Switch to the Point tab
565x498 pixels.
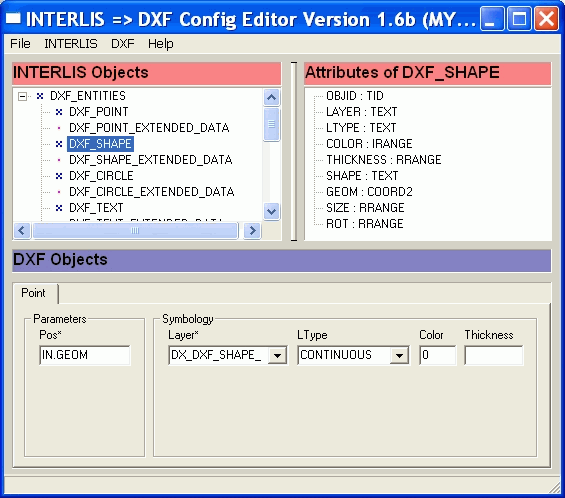tap(33, 293)
